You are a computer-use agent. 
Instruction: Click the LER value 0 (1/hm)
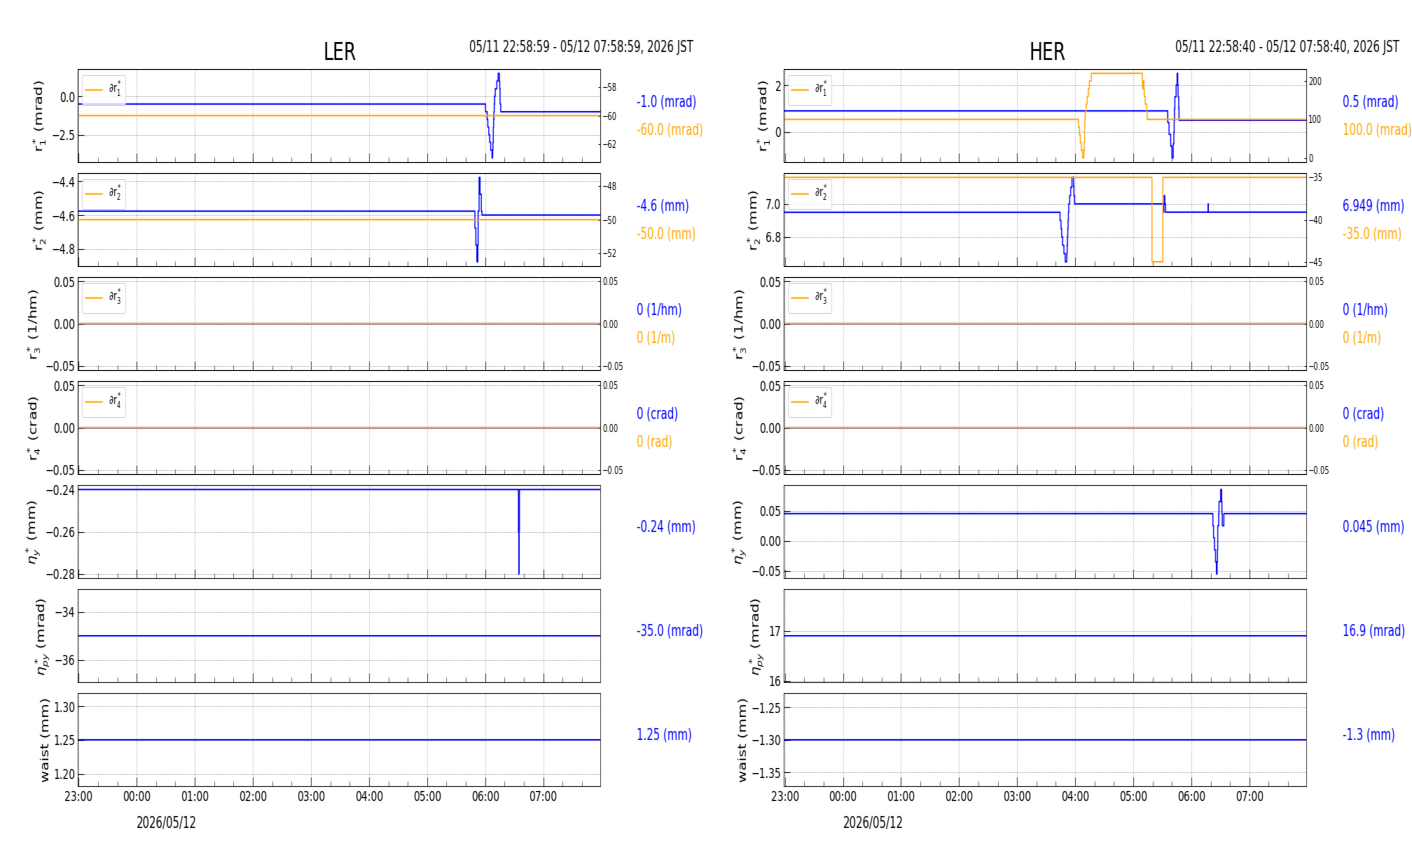pos(659,310)
